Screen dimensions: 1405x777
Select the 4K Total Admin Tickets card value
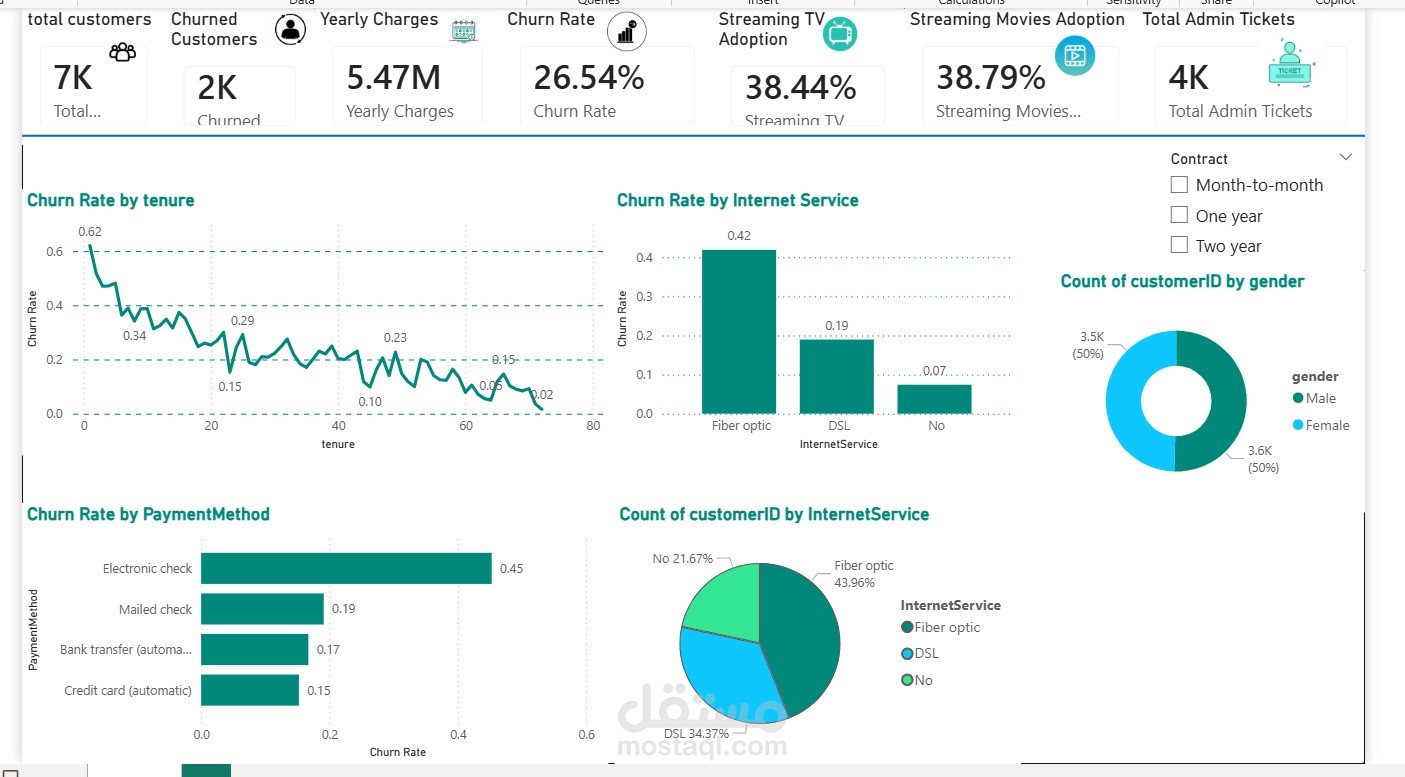[x=1189, y=77]
